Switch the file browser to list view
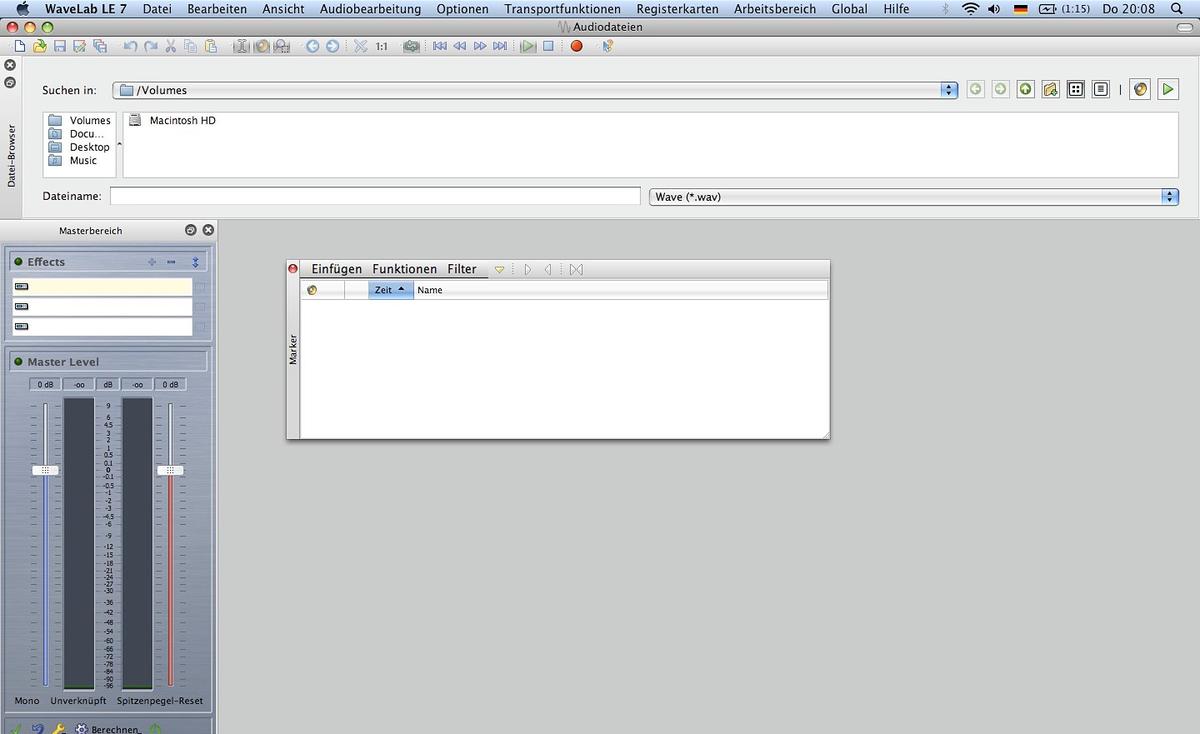Viewport: 1200px width, 734px height. pyautogui.click(x=1101, y=89)
